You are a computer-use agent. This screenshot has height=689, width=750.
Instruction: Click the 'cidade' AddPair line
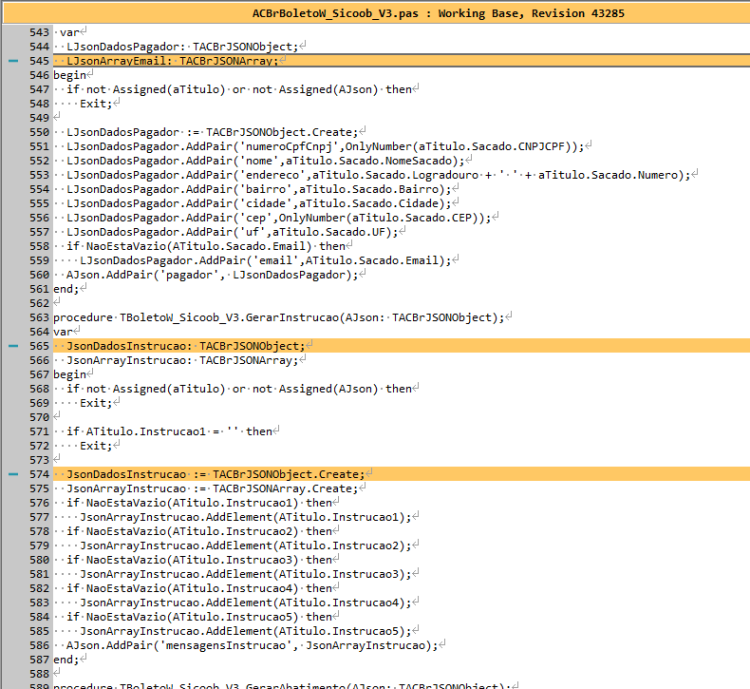coord(259,203)
